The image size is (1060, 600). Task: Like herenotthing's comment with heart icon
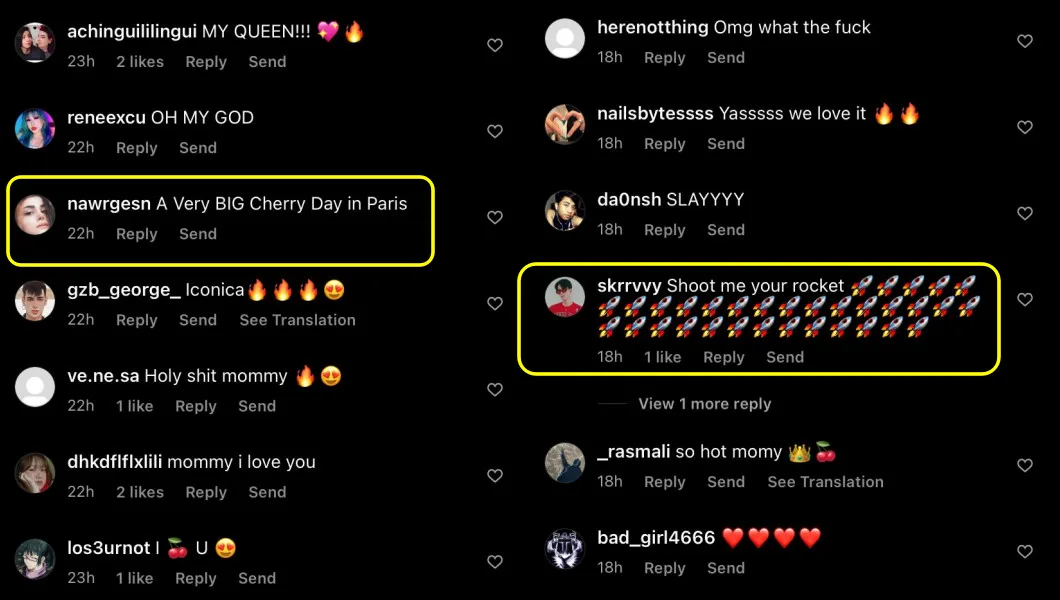1025,41
